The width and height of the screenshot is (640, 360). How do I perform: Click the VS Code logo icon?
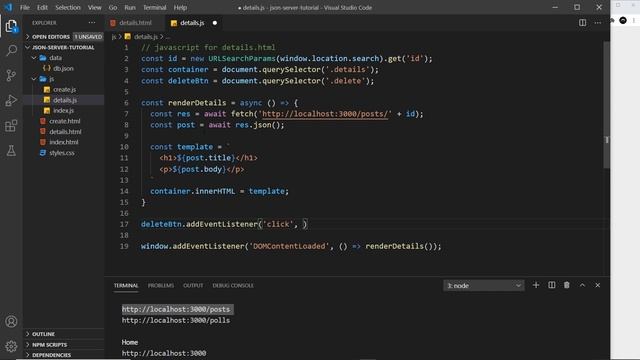click(x=8, y=7)
